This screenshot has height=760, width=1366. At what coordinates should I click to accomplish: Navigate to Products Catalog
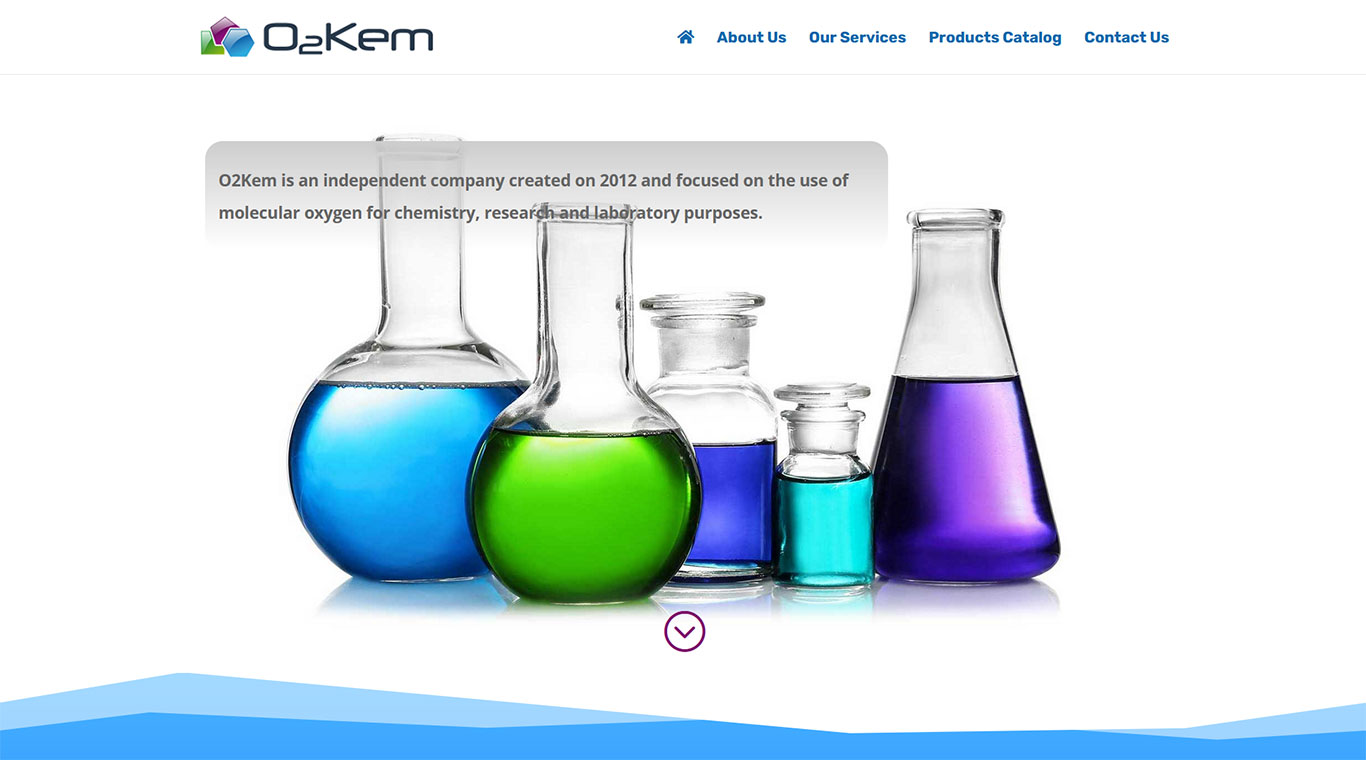(995, 37)
